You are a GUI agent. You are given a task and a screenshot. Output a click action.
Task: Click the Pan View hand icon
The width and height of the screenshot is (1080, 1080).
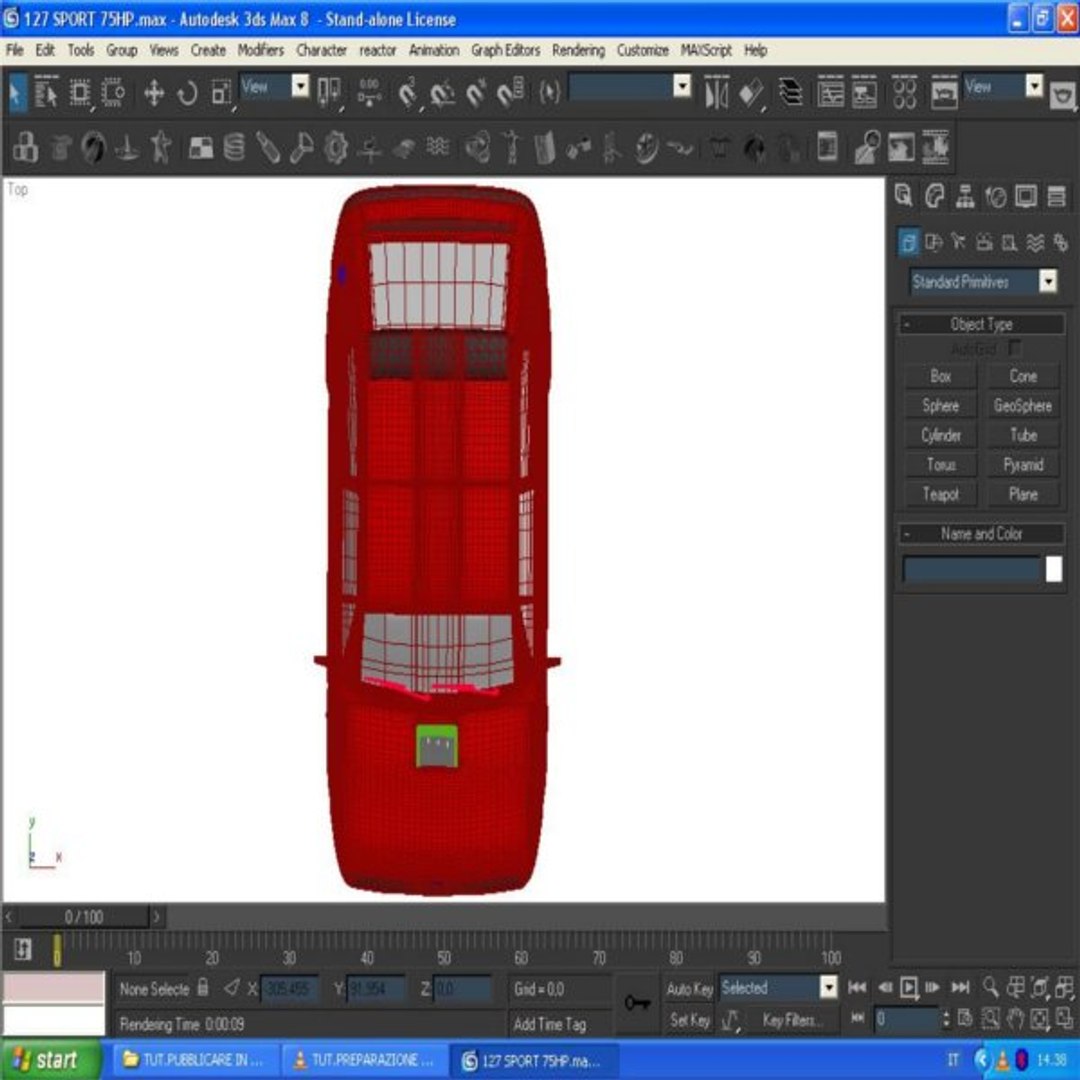pos(1015,1018)
